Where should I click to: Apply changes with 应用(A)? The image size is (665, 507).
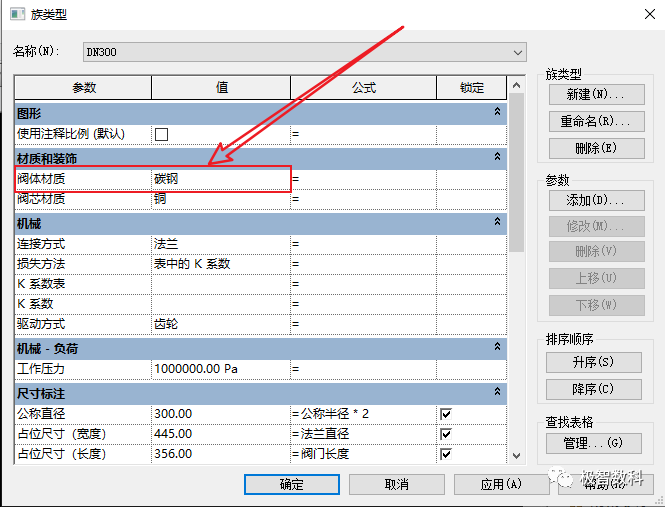click(x=501, y=484)
